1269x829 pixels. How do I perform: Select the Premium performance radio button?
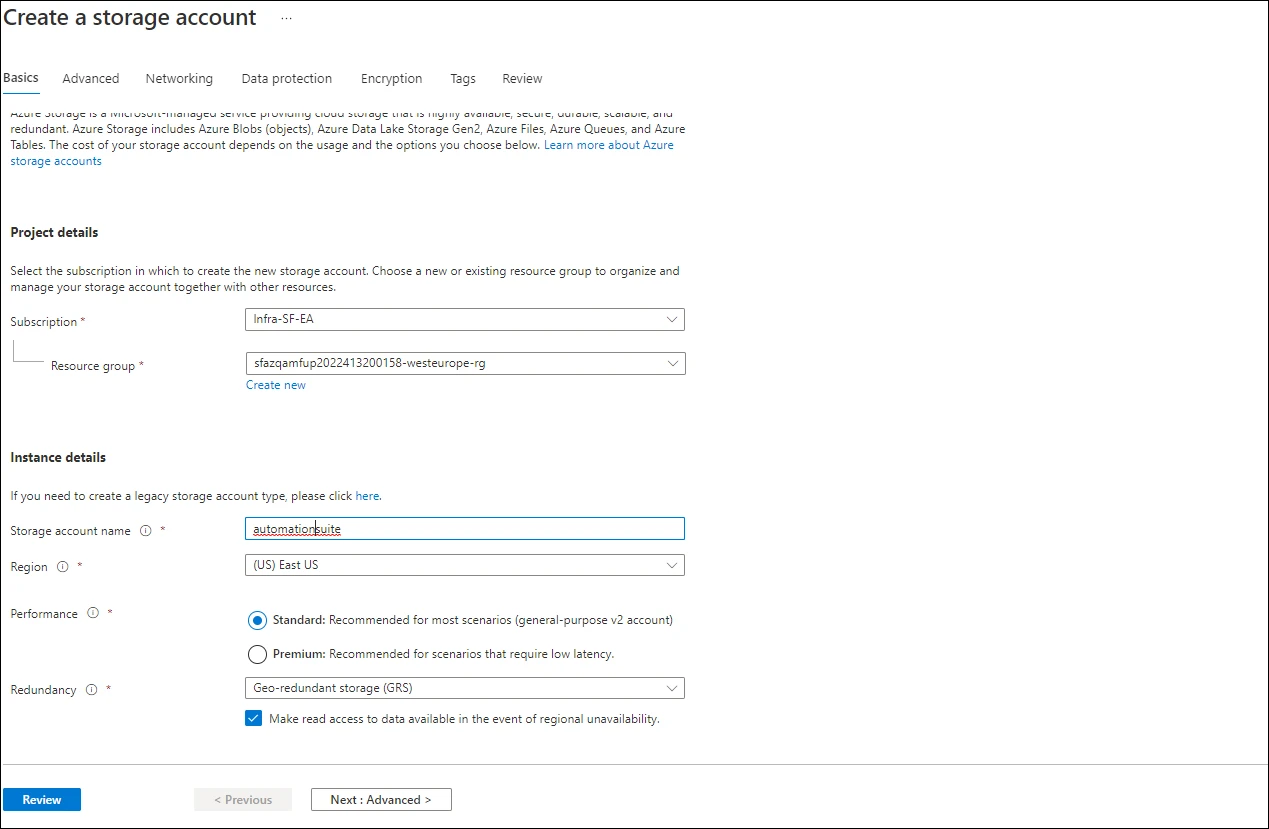(x=257, y=654)
